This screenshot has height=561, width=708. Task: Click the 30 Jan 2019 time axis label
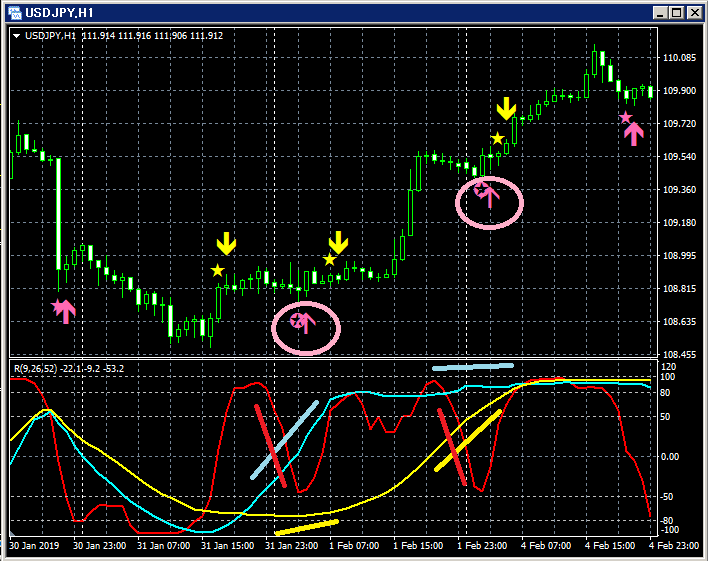click(34, 546)
